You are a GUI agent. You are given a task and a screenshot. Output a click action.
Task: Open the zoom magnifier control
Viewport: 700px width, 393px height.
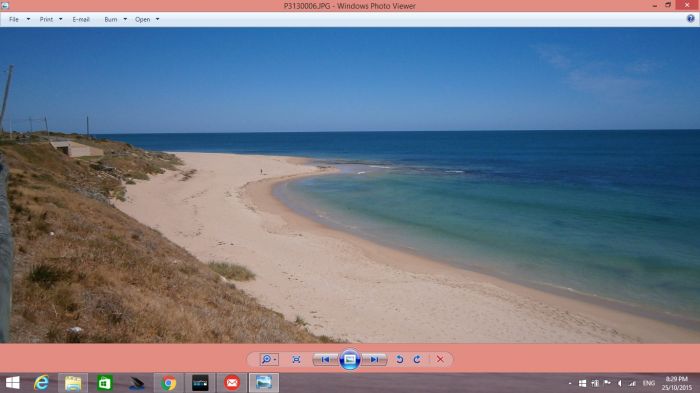(x=269, y=360)
